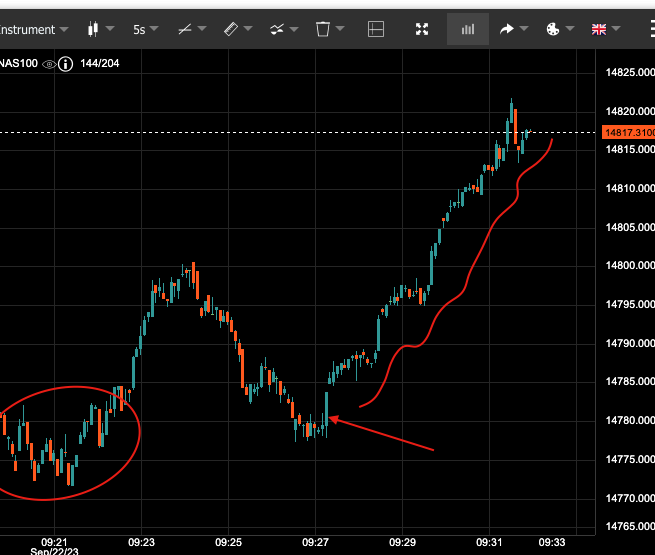Click the 14800.000 price axis label
Screen dimensions: 655x555
click(x=630, y=265)
